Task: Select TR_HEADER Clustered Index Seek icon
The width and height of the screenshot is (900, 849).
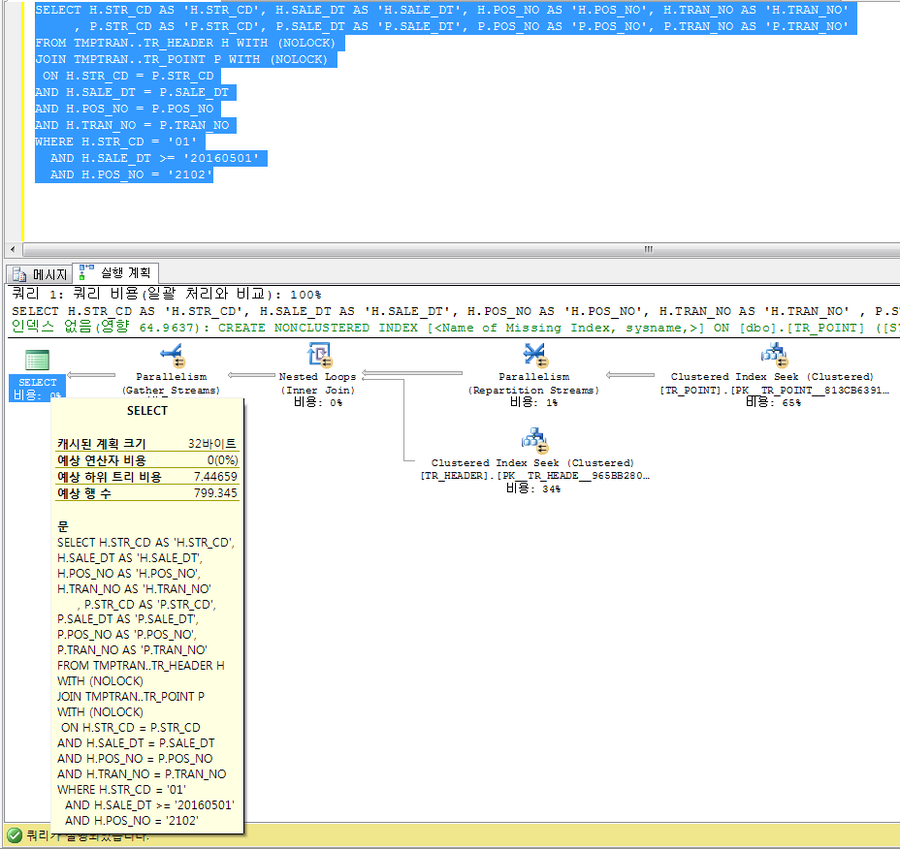Action: tap(535, 441)
